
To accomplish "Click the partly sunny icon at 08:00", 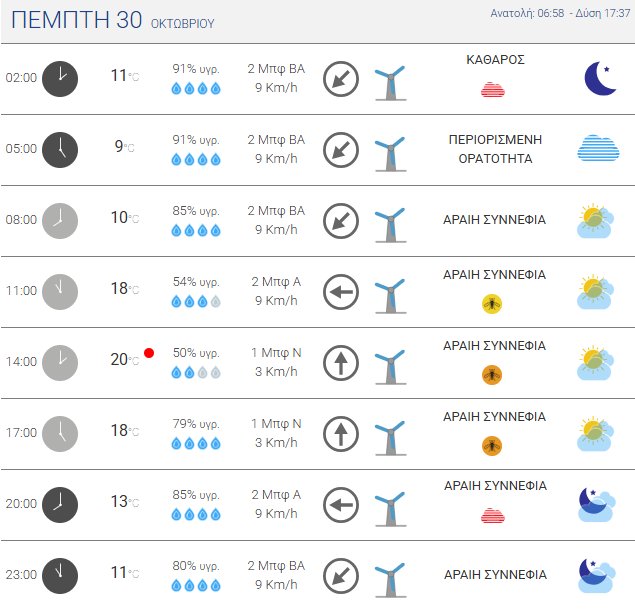I will [597, 220].
